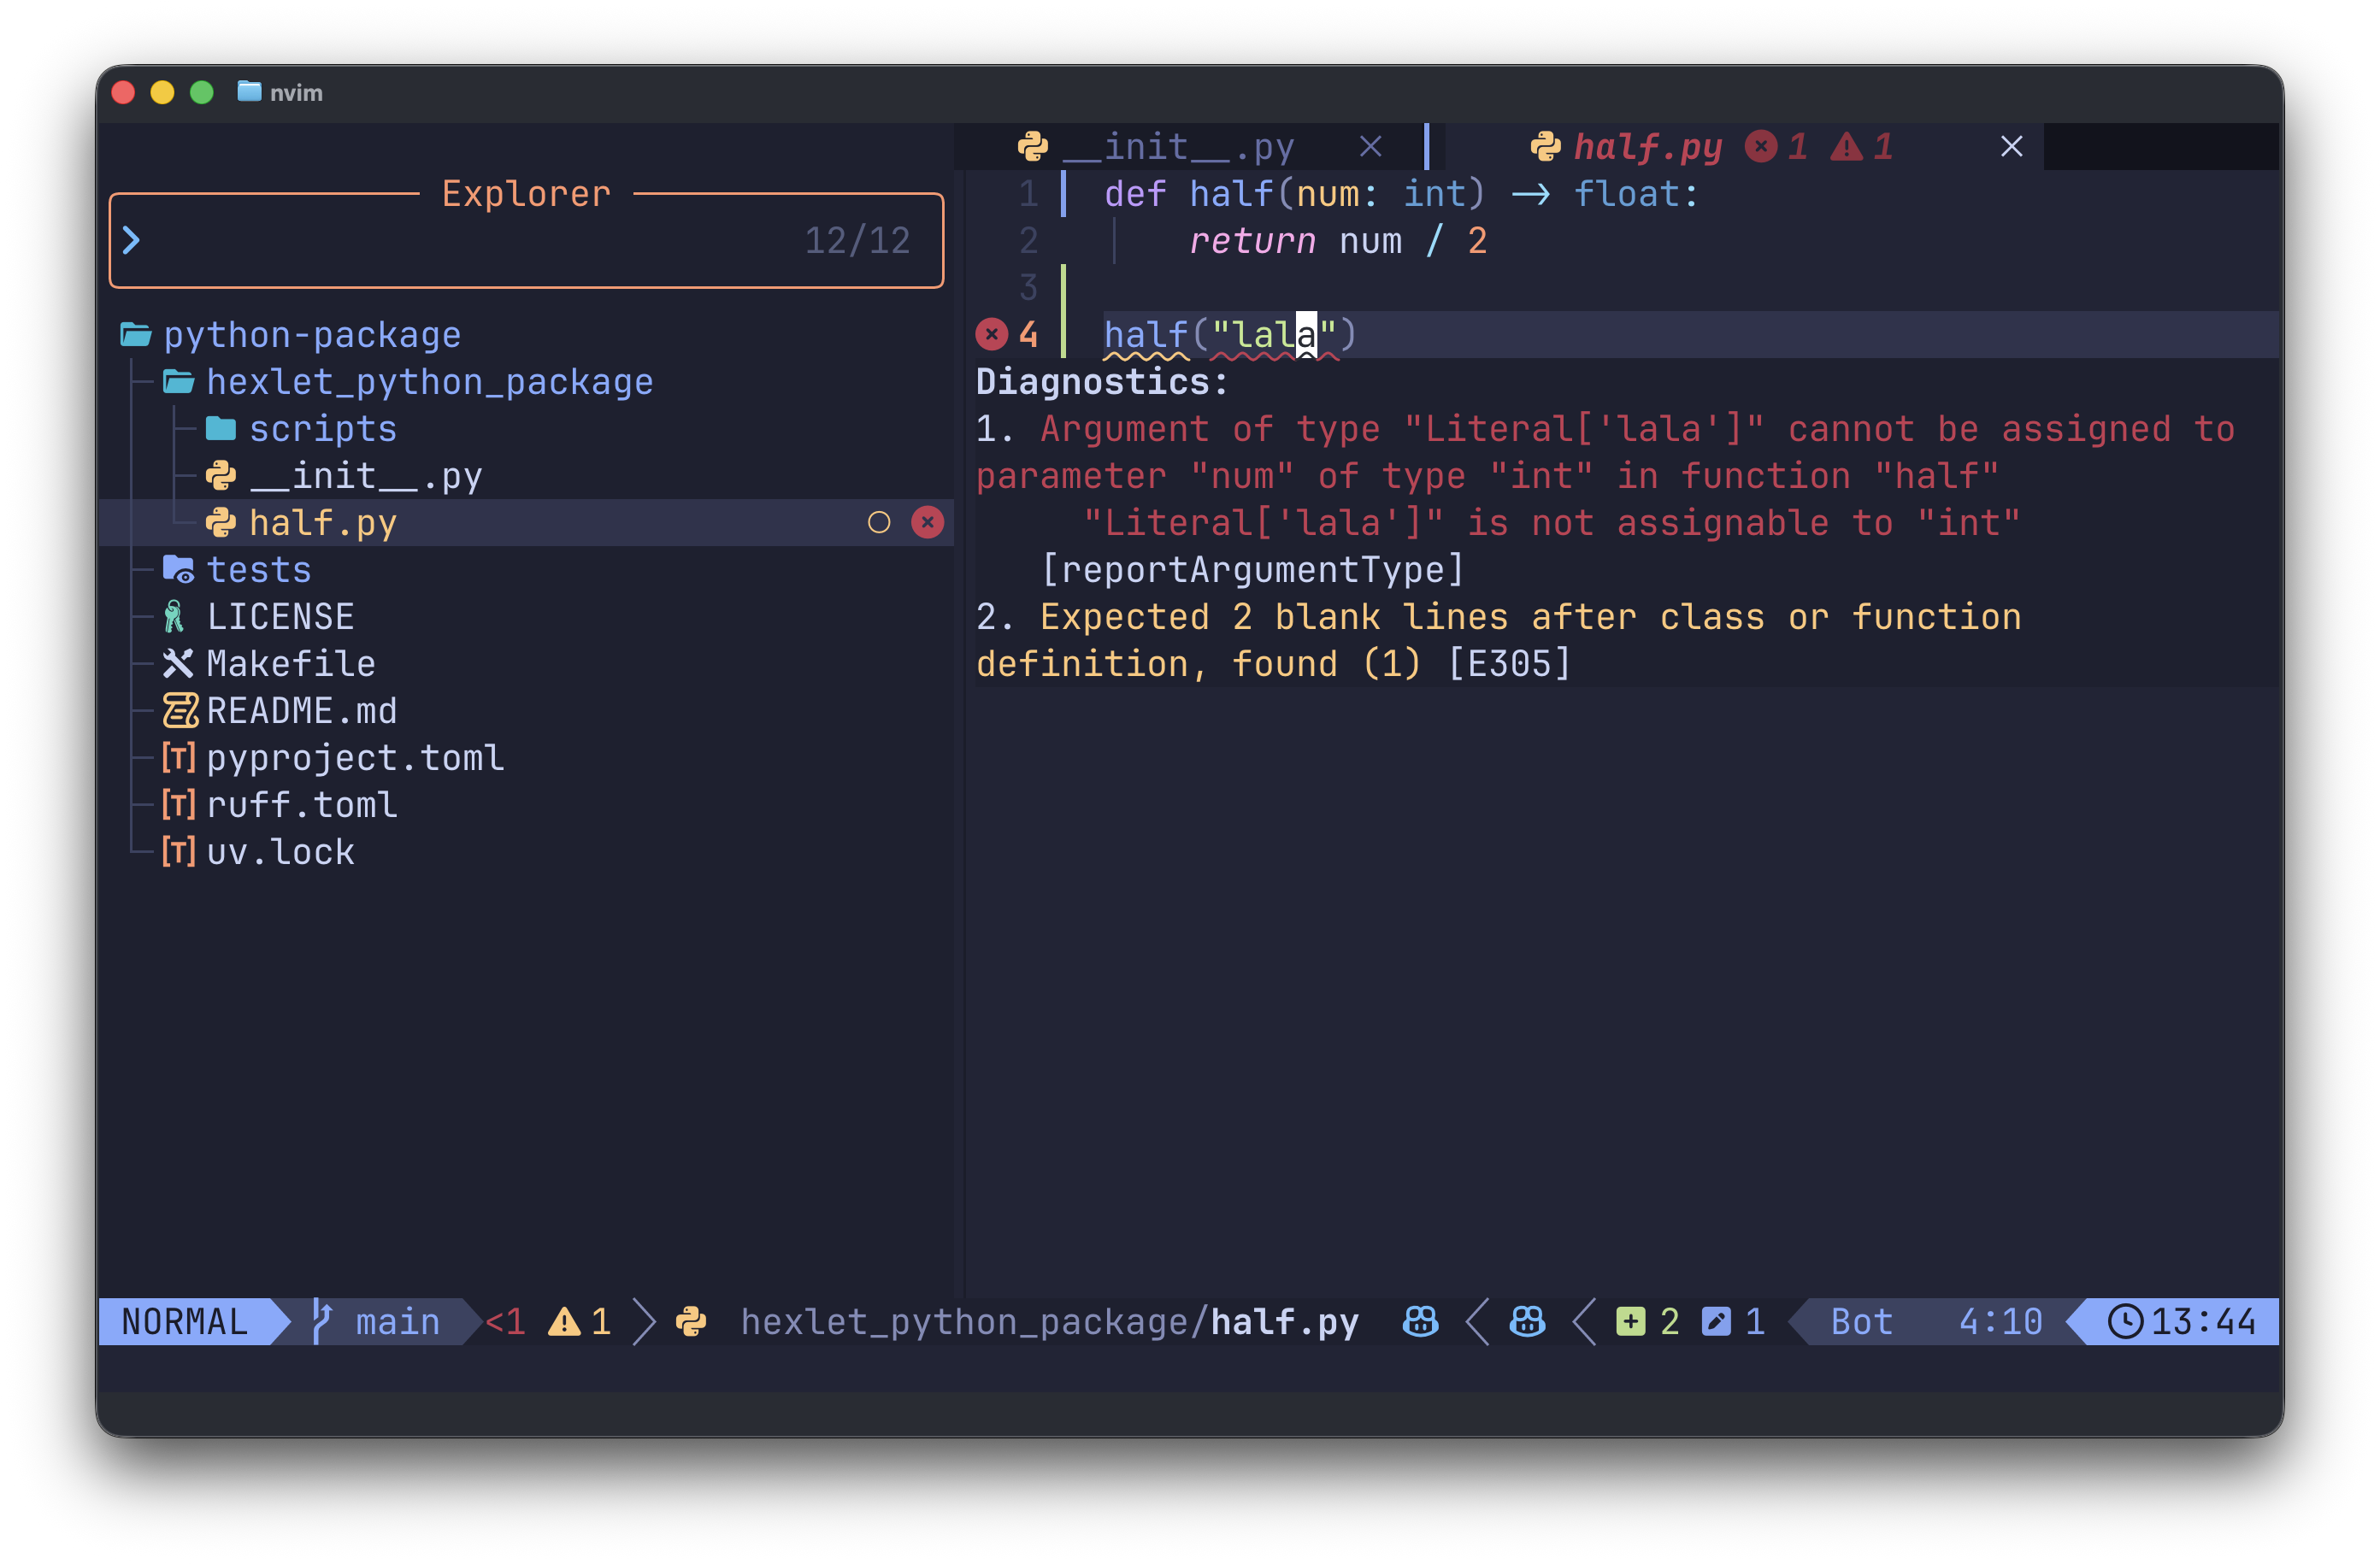Click the line 4 error sign icon
The height and width of the screenshot is (1564, 2380).
[991, 334]
